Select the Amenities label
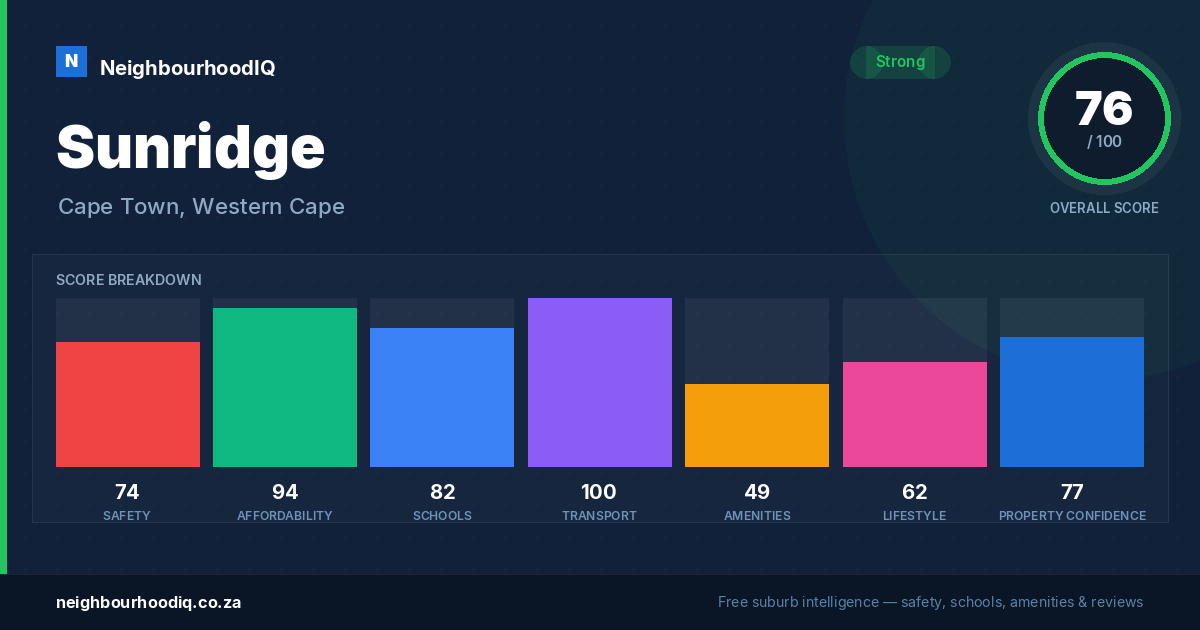Image resolution: width=1200 pixels, height=630 pixels. pos(757,516)
